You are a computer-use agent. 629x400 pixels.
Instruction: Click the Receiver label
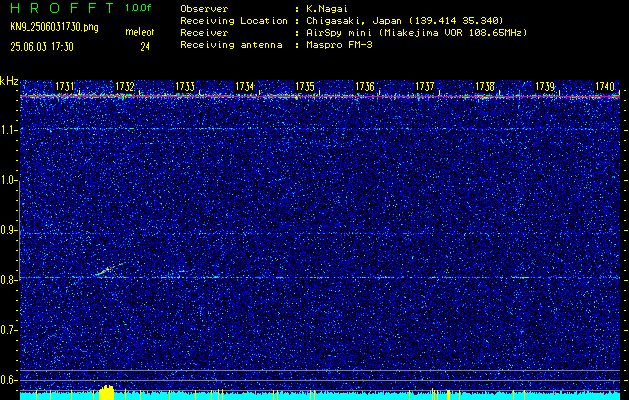[x=204, y=33]
